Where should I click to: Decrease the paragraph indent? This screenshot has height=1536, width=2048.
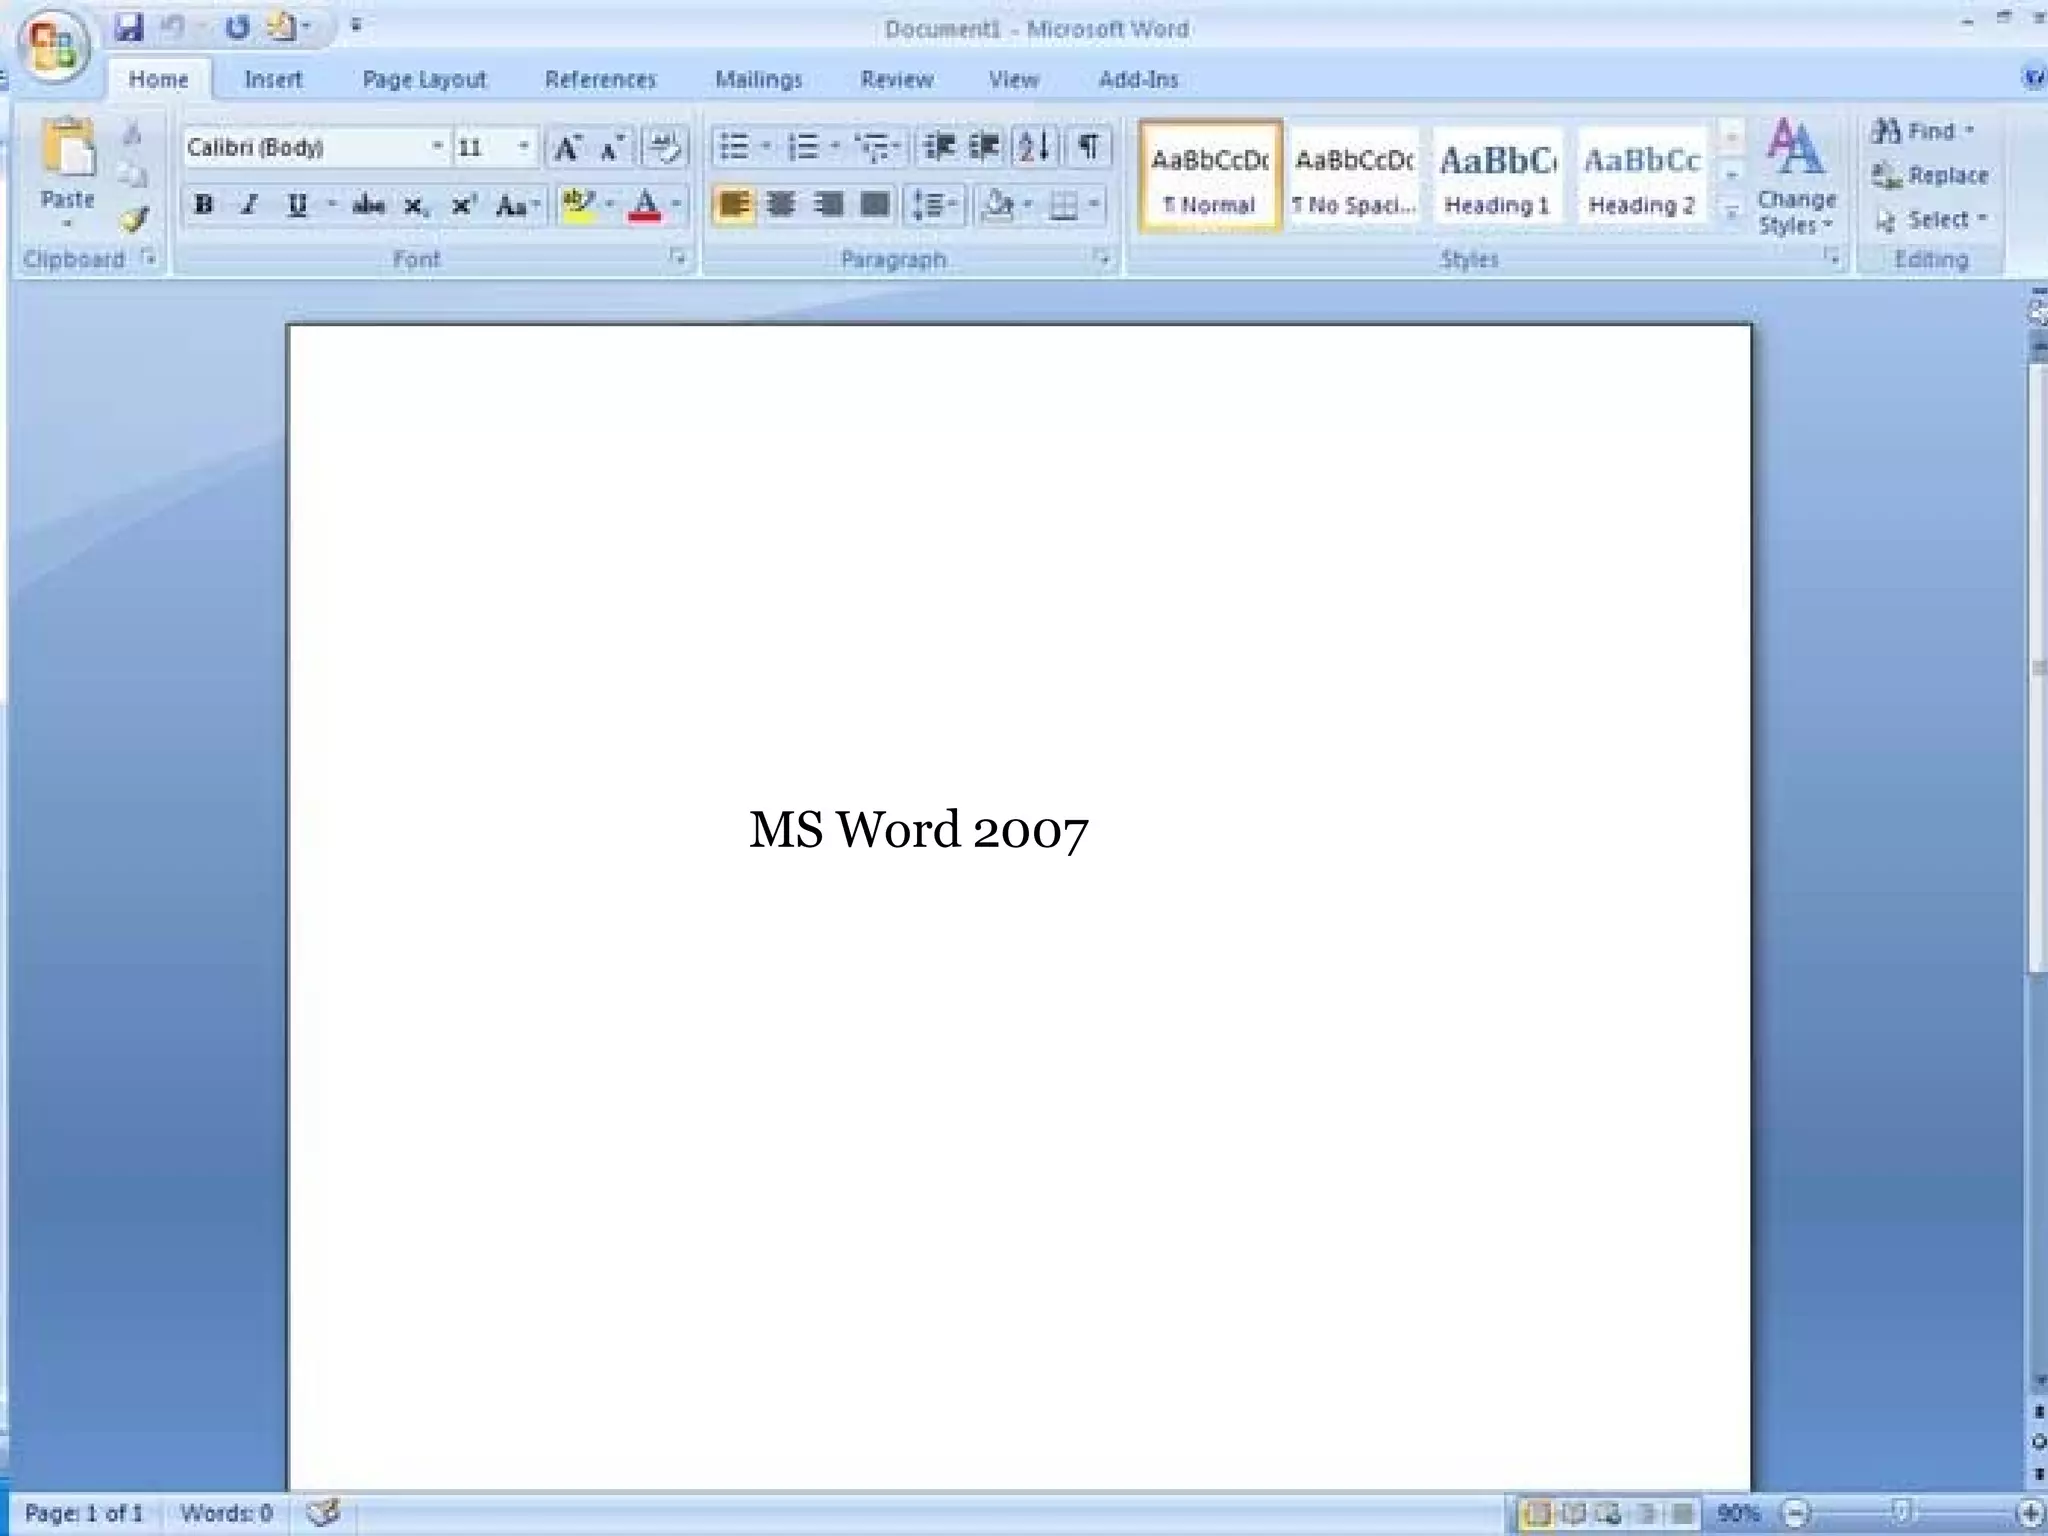point(939,148)
